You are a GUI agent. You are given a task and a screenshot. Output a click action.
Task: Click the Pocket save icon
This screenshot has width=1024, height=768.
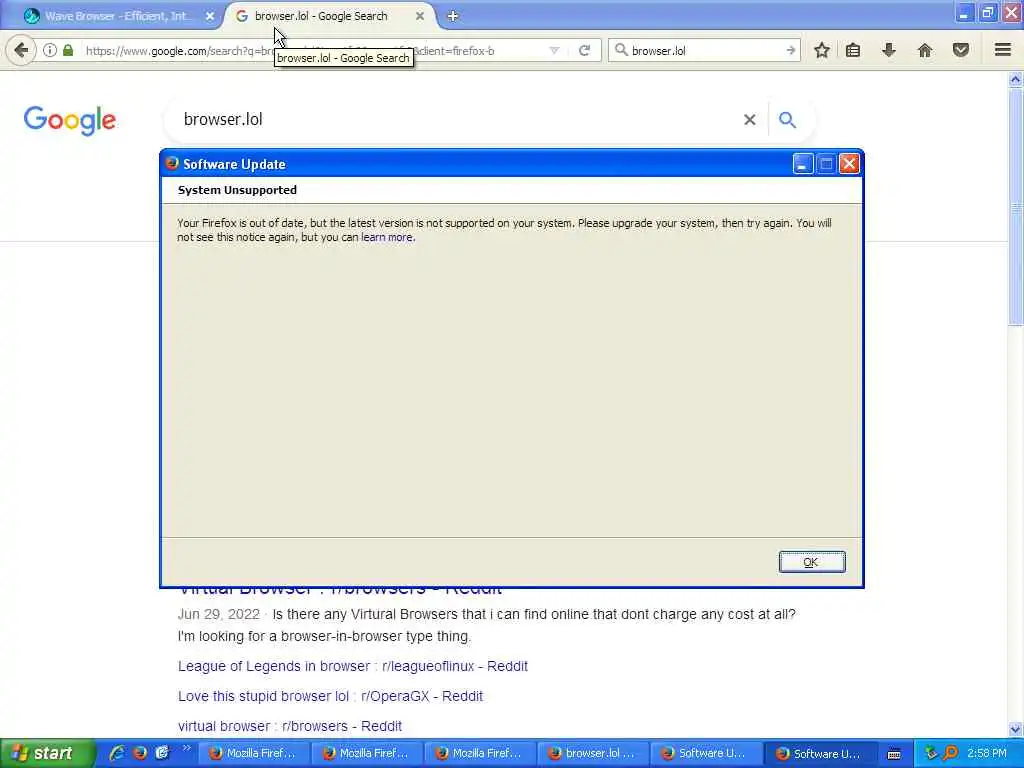click(961, 50)
